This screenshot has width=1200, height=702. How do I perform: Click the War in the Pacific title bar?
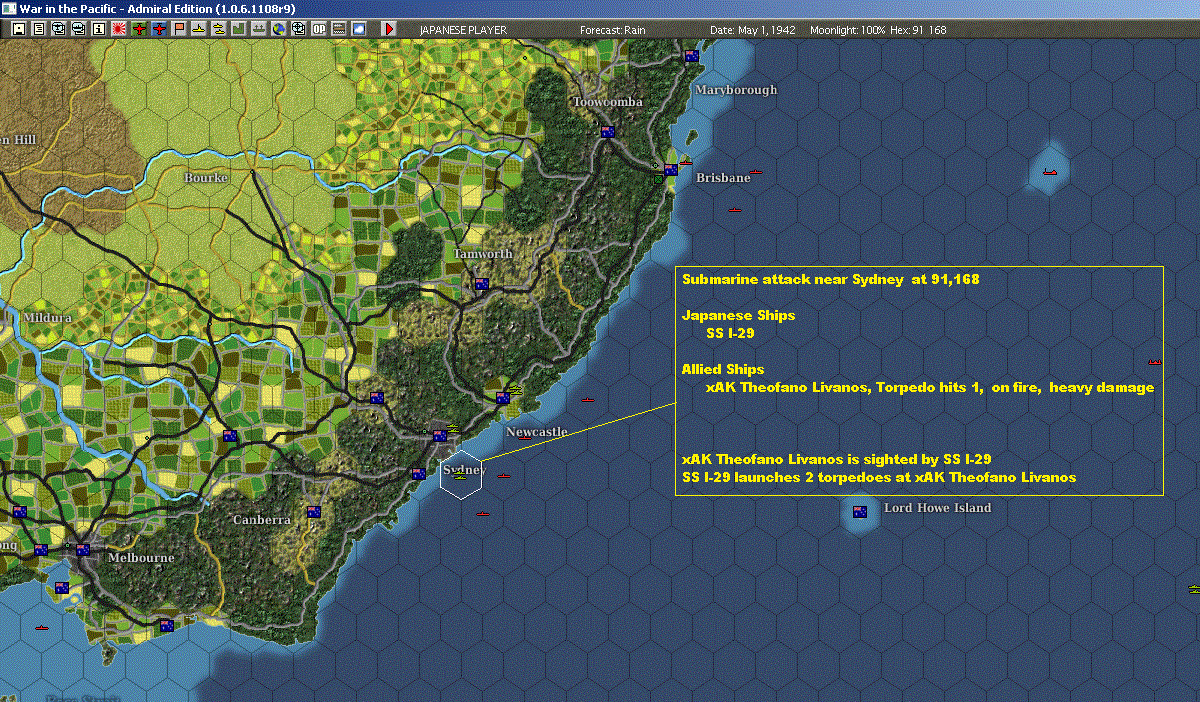[x=600, y=8]
